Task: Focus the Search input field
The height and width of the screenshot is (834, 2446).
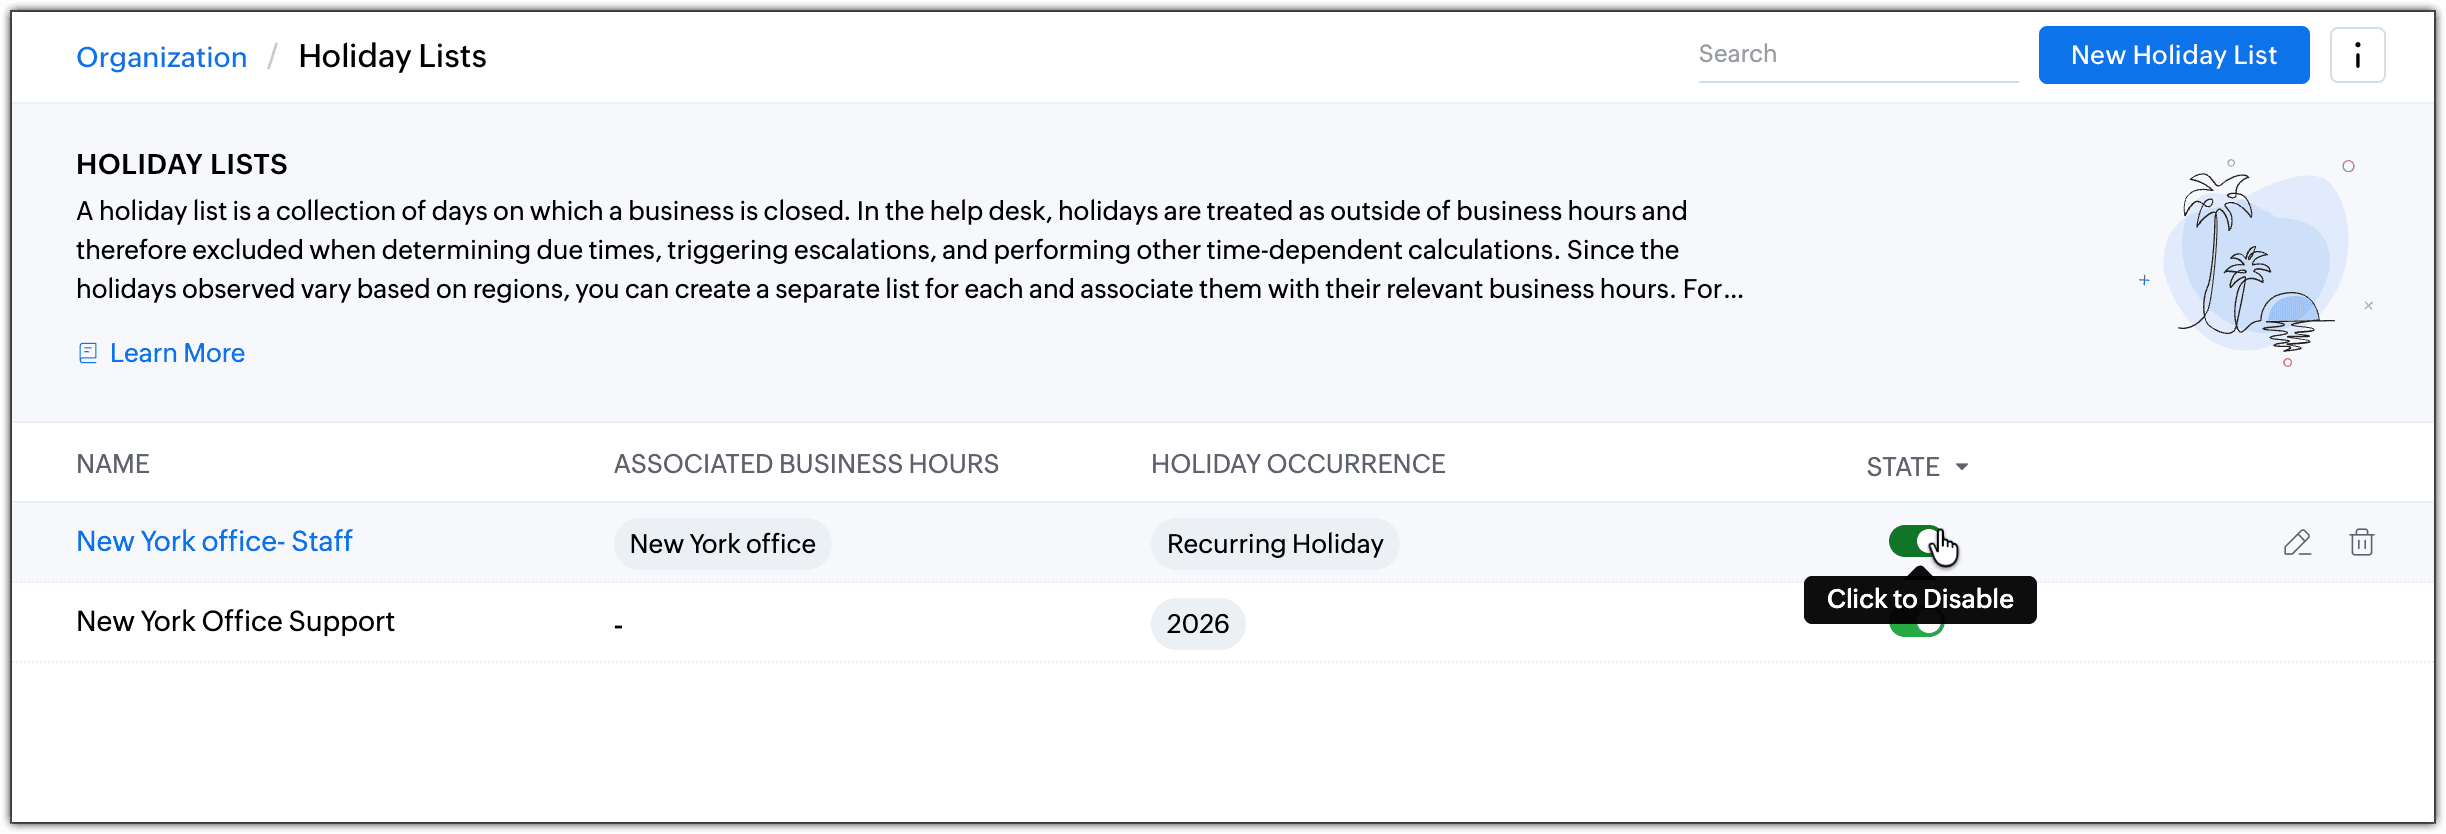Action: (x=1857, y=55)
